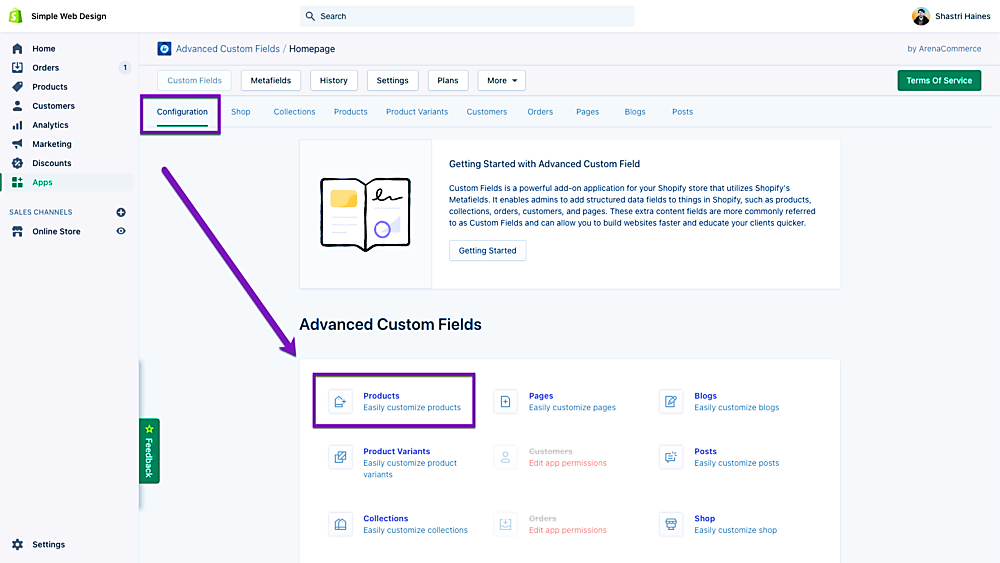Click the Products tag icon in sidebar
1000x563 pixels.
(x=17, y=87)
